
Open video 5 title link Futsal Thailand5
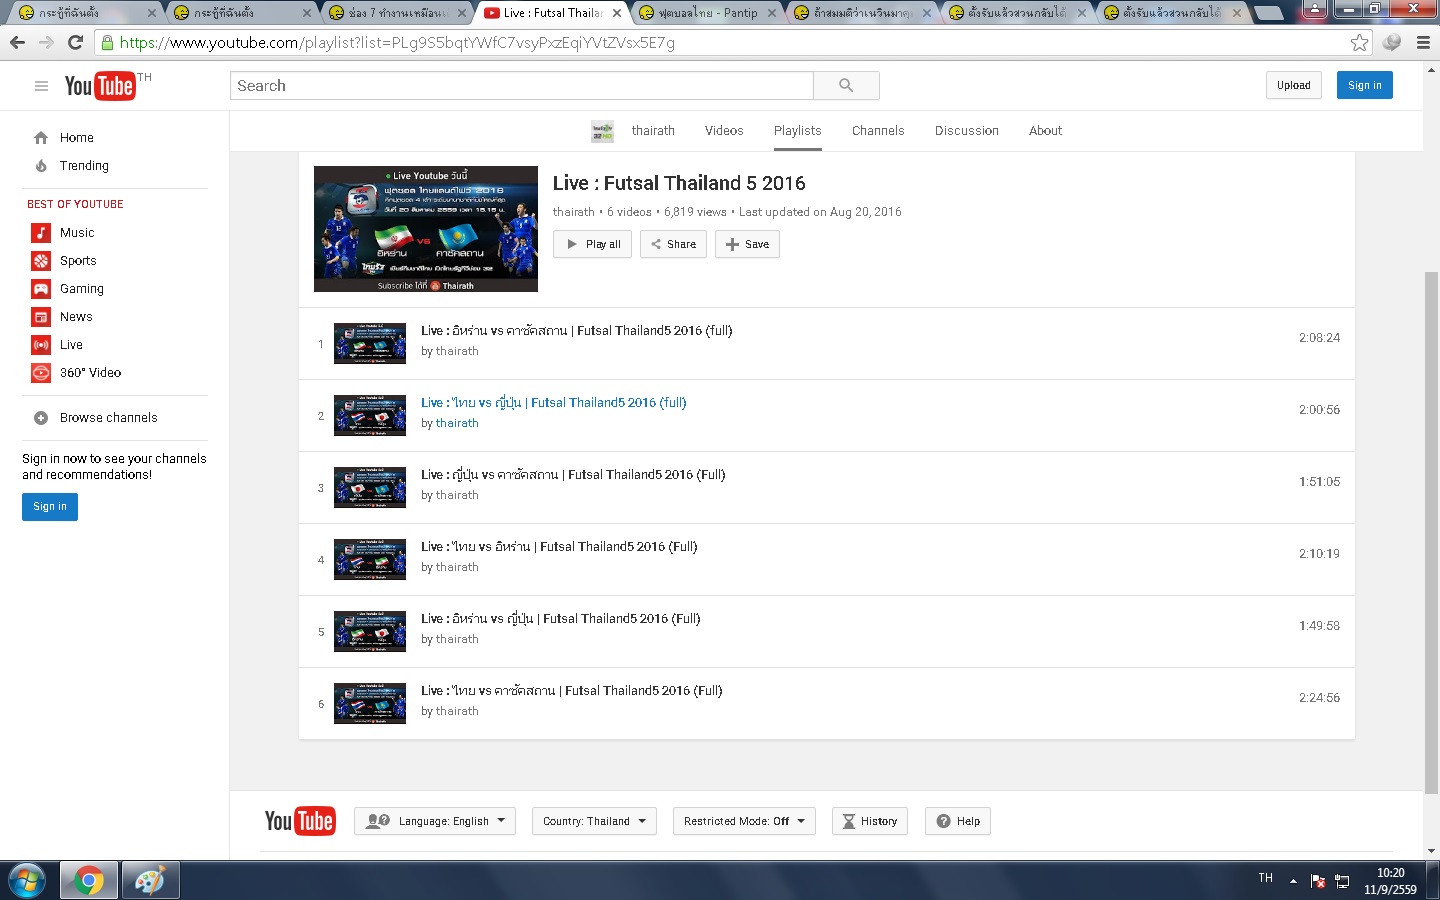click(x=561, y=619)
